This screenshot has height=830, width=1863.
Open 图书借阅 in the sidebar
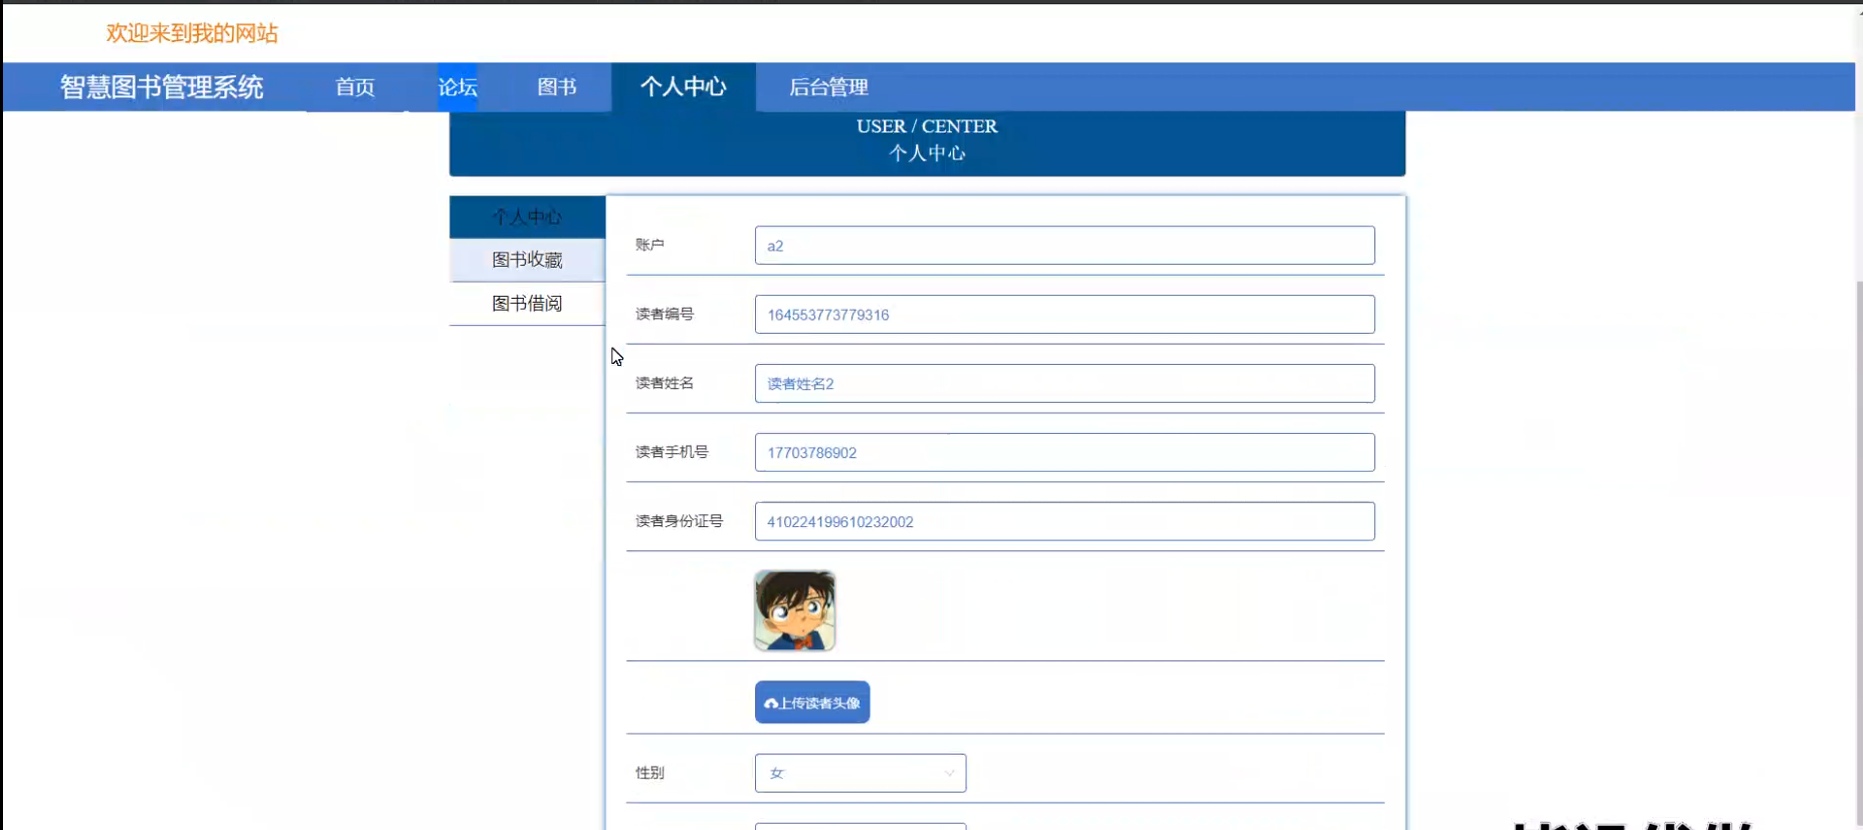point(527,303)
